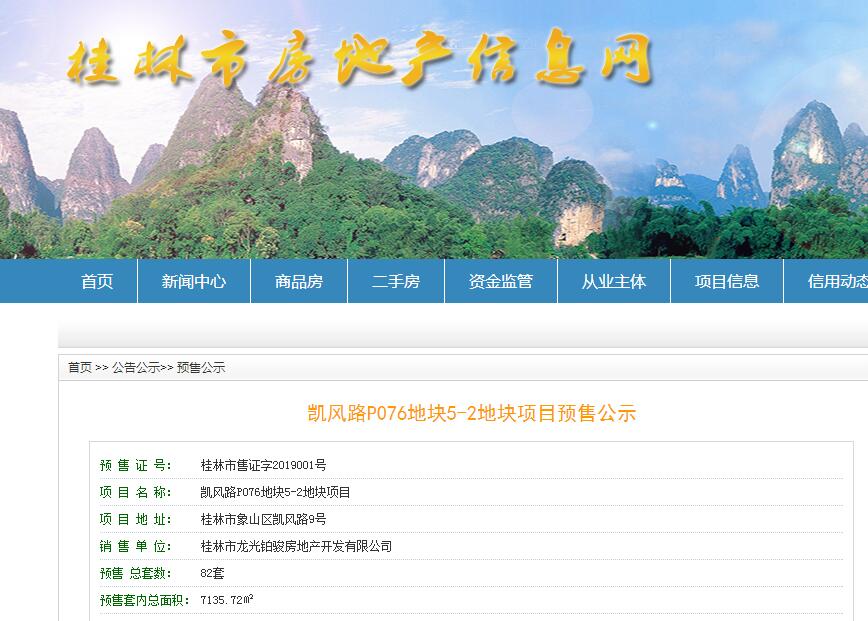Click the 信用动态 navigation item
The image size is (868, 621).
coord(838,282)
